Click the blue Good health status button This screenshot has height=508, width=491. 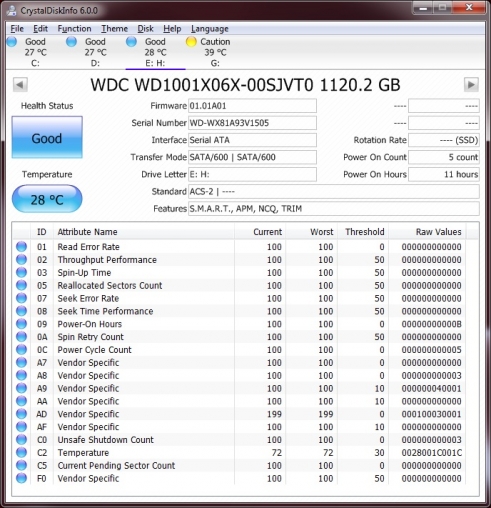point(47,137)
